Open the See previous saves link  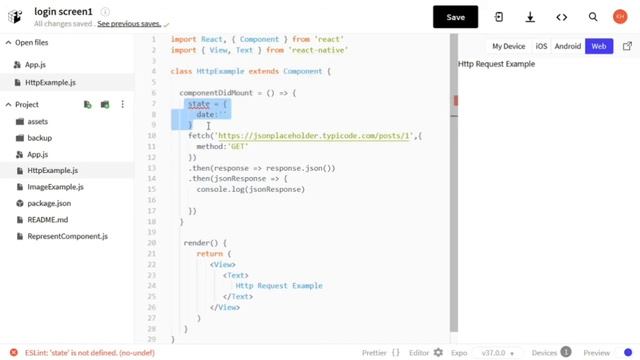pos(129,24)
